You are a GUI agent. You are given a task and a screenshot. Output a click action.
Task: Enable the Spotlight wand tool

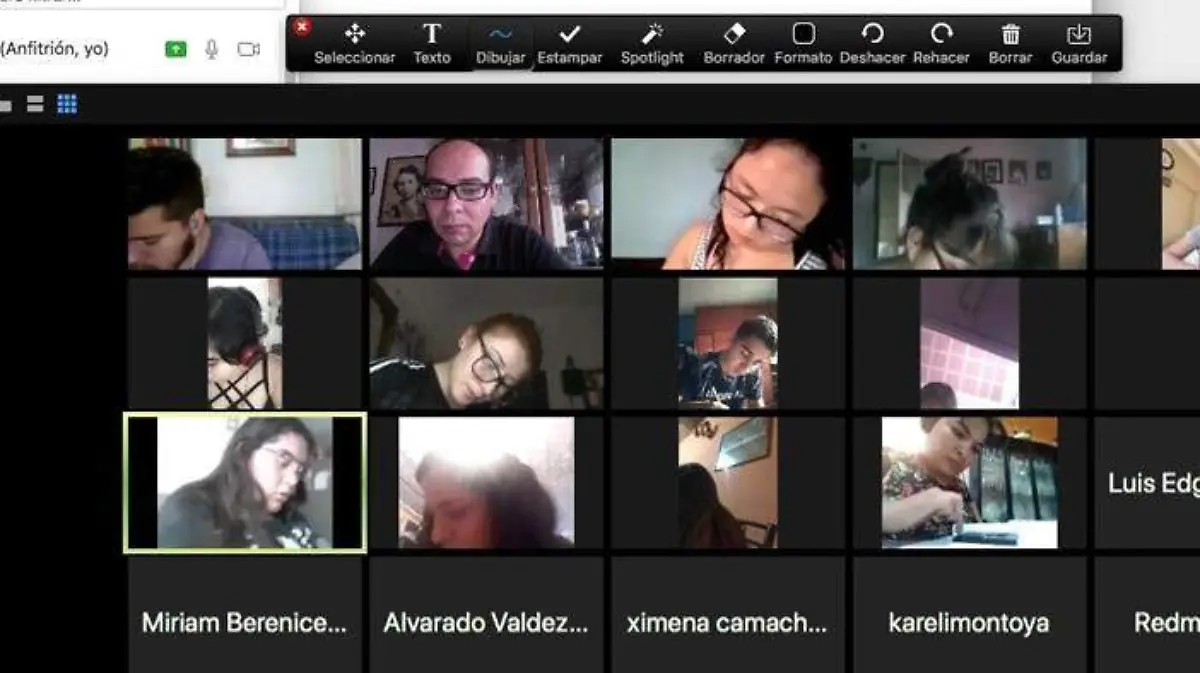pos(652,43)
